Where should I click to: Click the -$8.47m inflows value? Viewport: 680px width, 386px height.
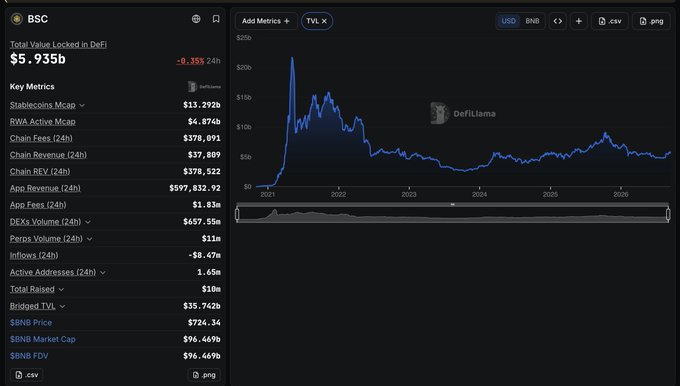[x=204, y=255]
